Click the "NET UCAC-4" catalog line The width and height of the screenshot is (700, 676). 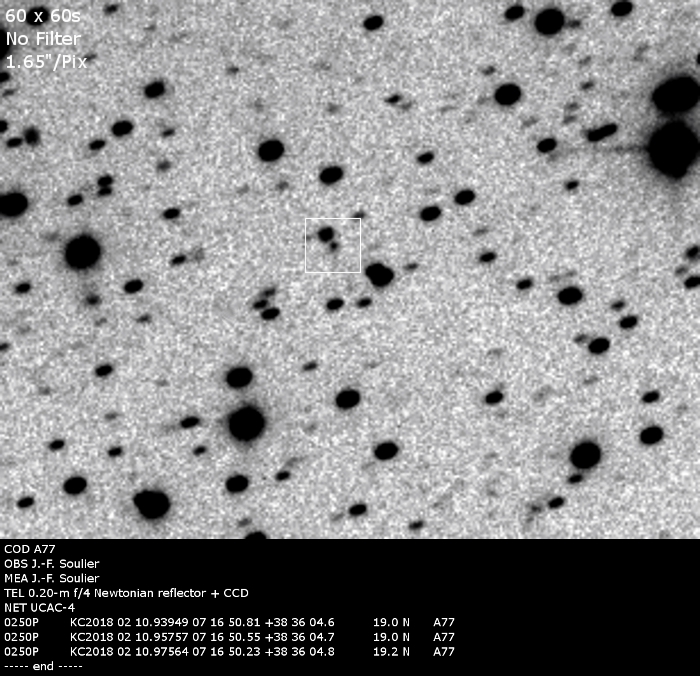tap(38, 607)
